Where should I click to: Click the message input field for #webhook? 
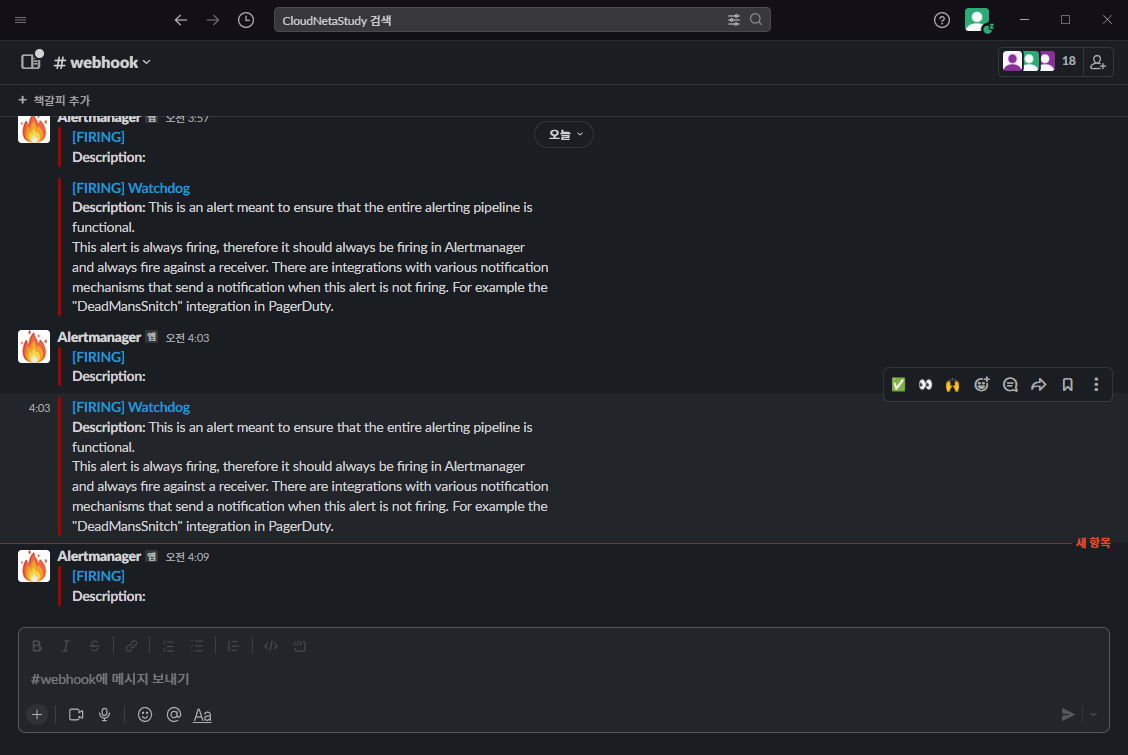click(560, 679)
